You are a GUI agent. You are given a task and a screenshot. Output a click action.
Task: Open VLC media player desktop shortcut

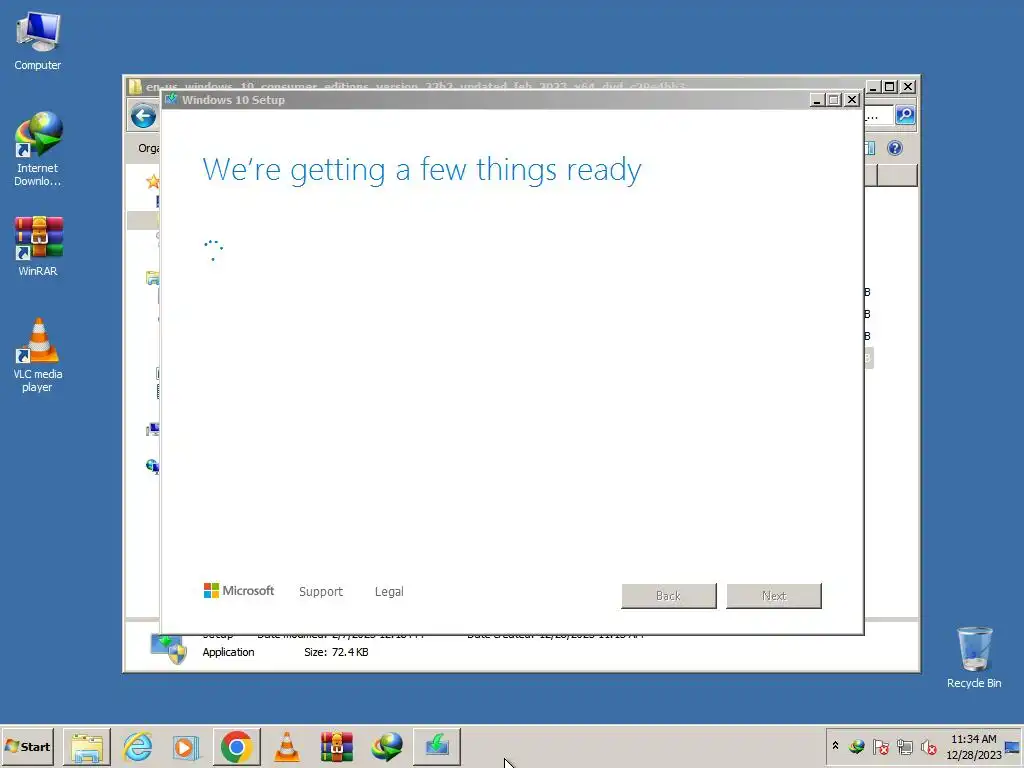pos(37,355)
